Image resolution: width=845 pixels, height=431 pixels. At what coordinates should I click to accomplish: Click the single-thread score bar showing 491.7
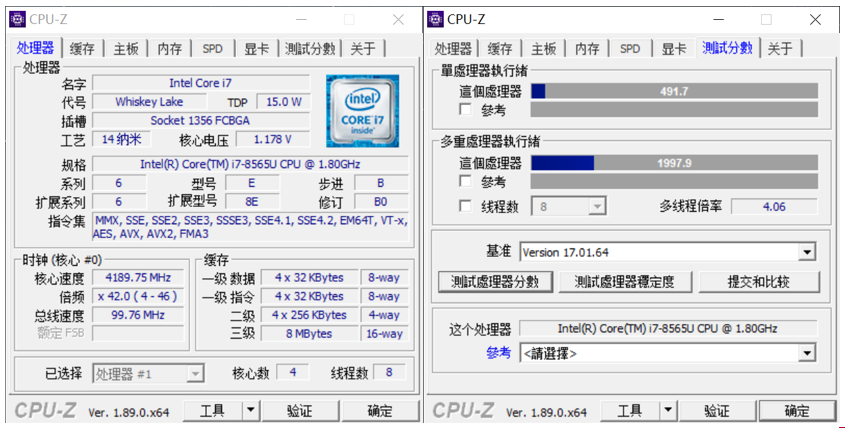tap(674, 91)
